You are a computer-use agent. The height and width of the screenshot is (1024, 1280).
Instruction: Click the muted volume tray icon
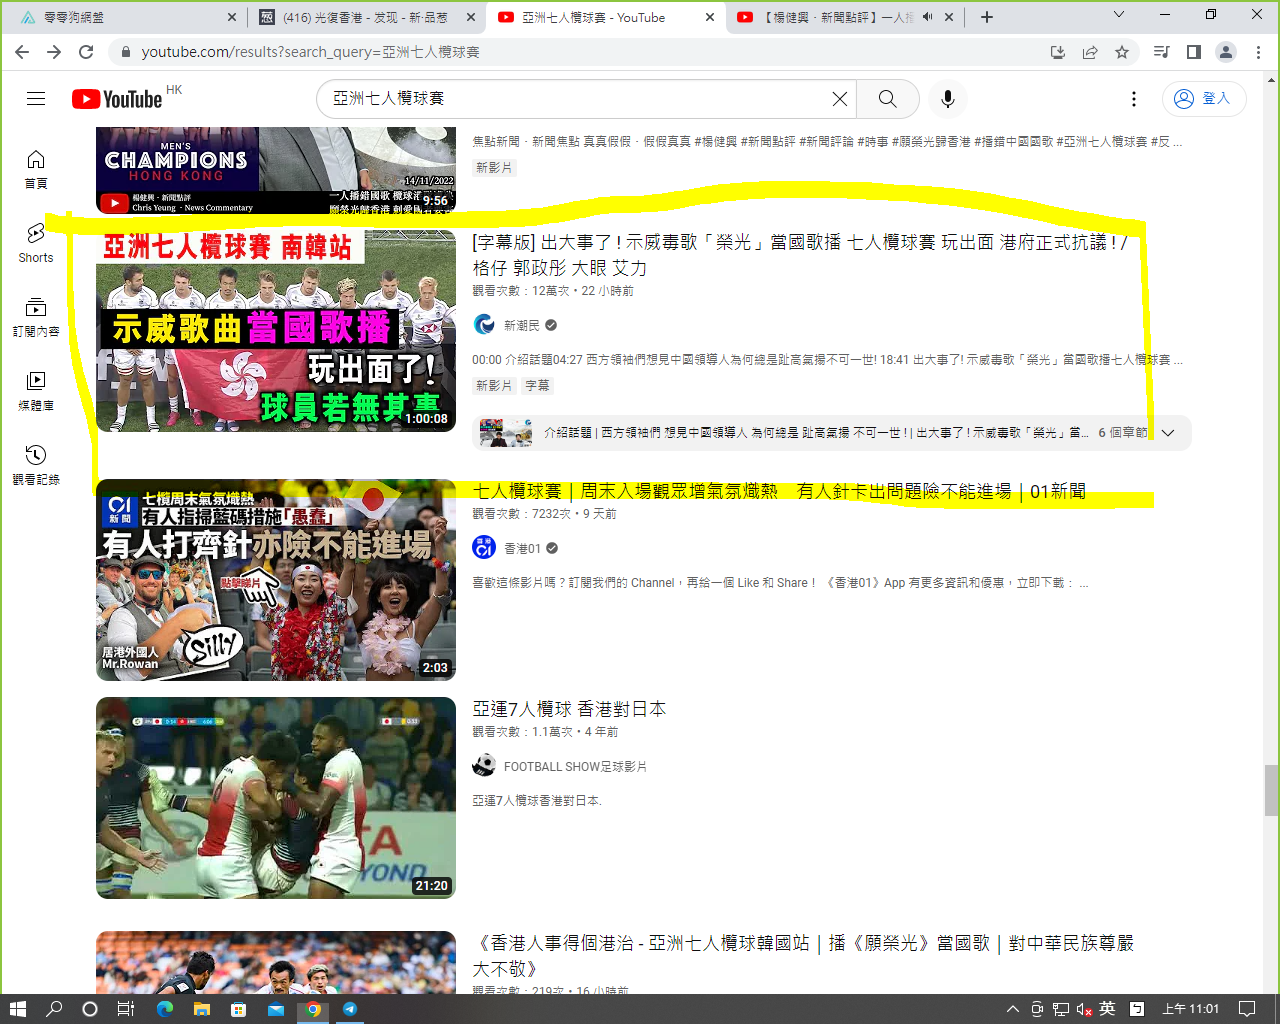[x=1084, y=1009]
